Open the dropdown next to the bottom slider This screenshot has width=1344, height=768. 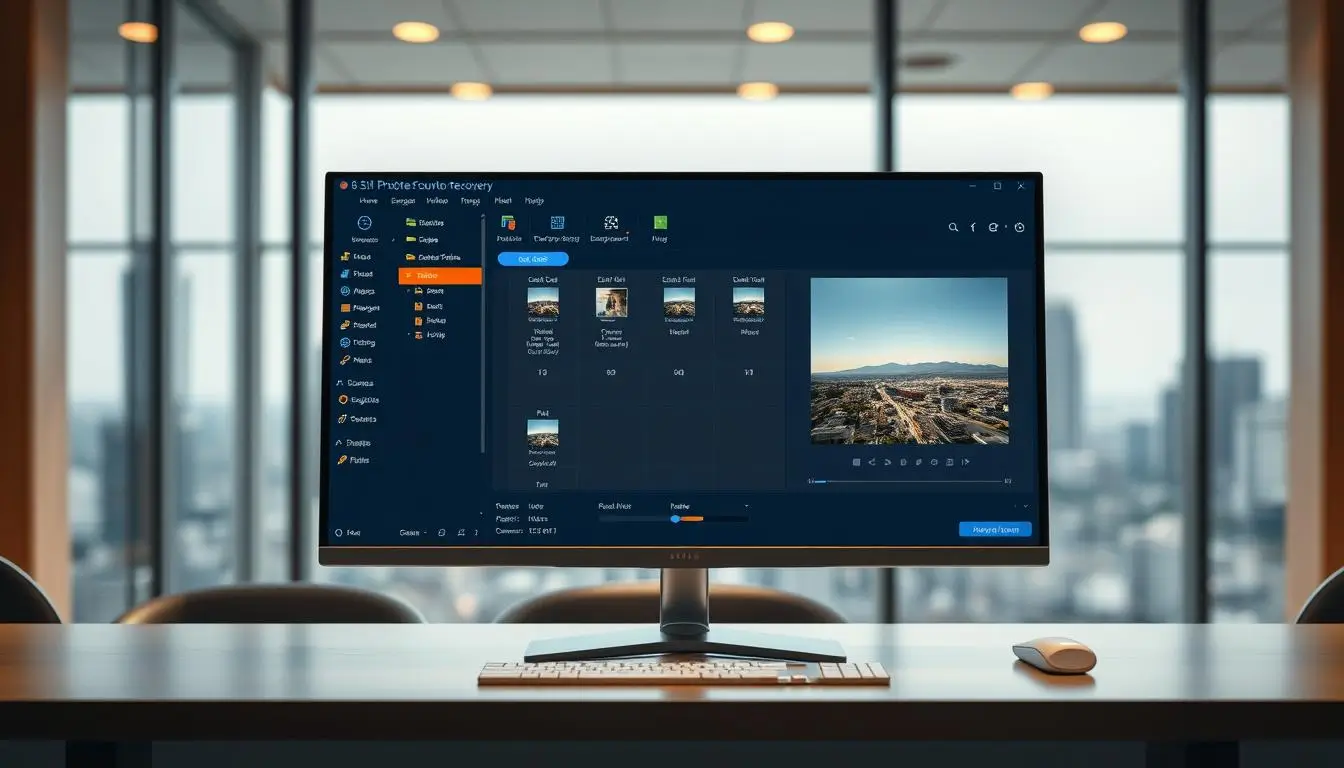pyautogui.click(x=744, y=506)
